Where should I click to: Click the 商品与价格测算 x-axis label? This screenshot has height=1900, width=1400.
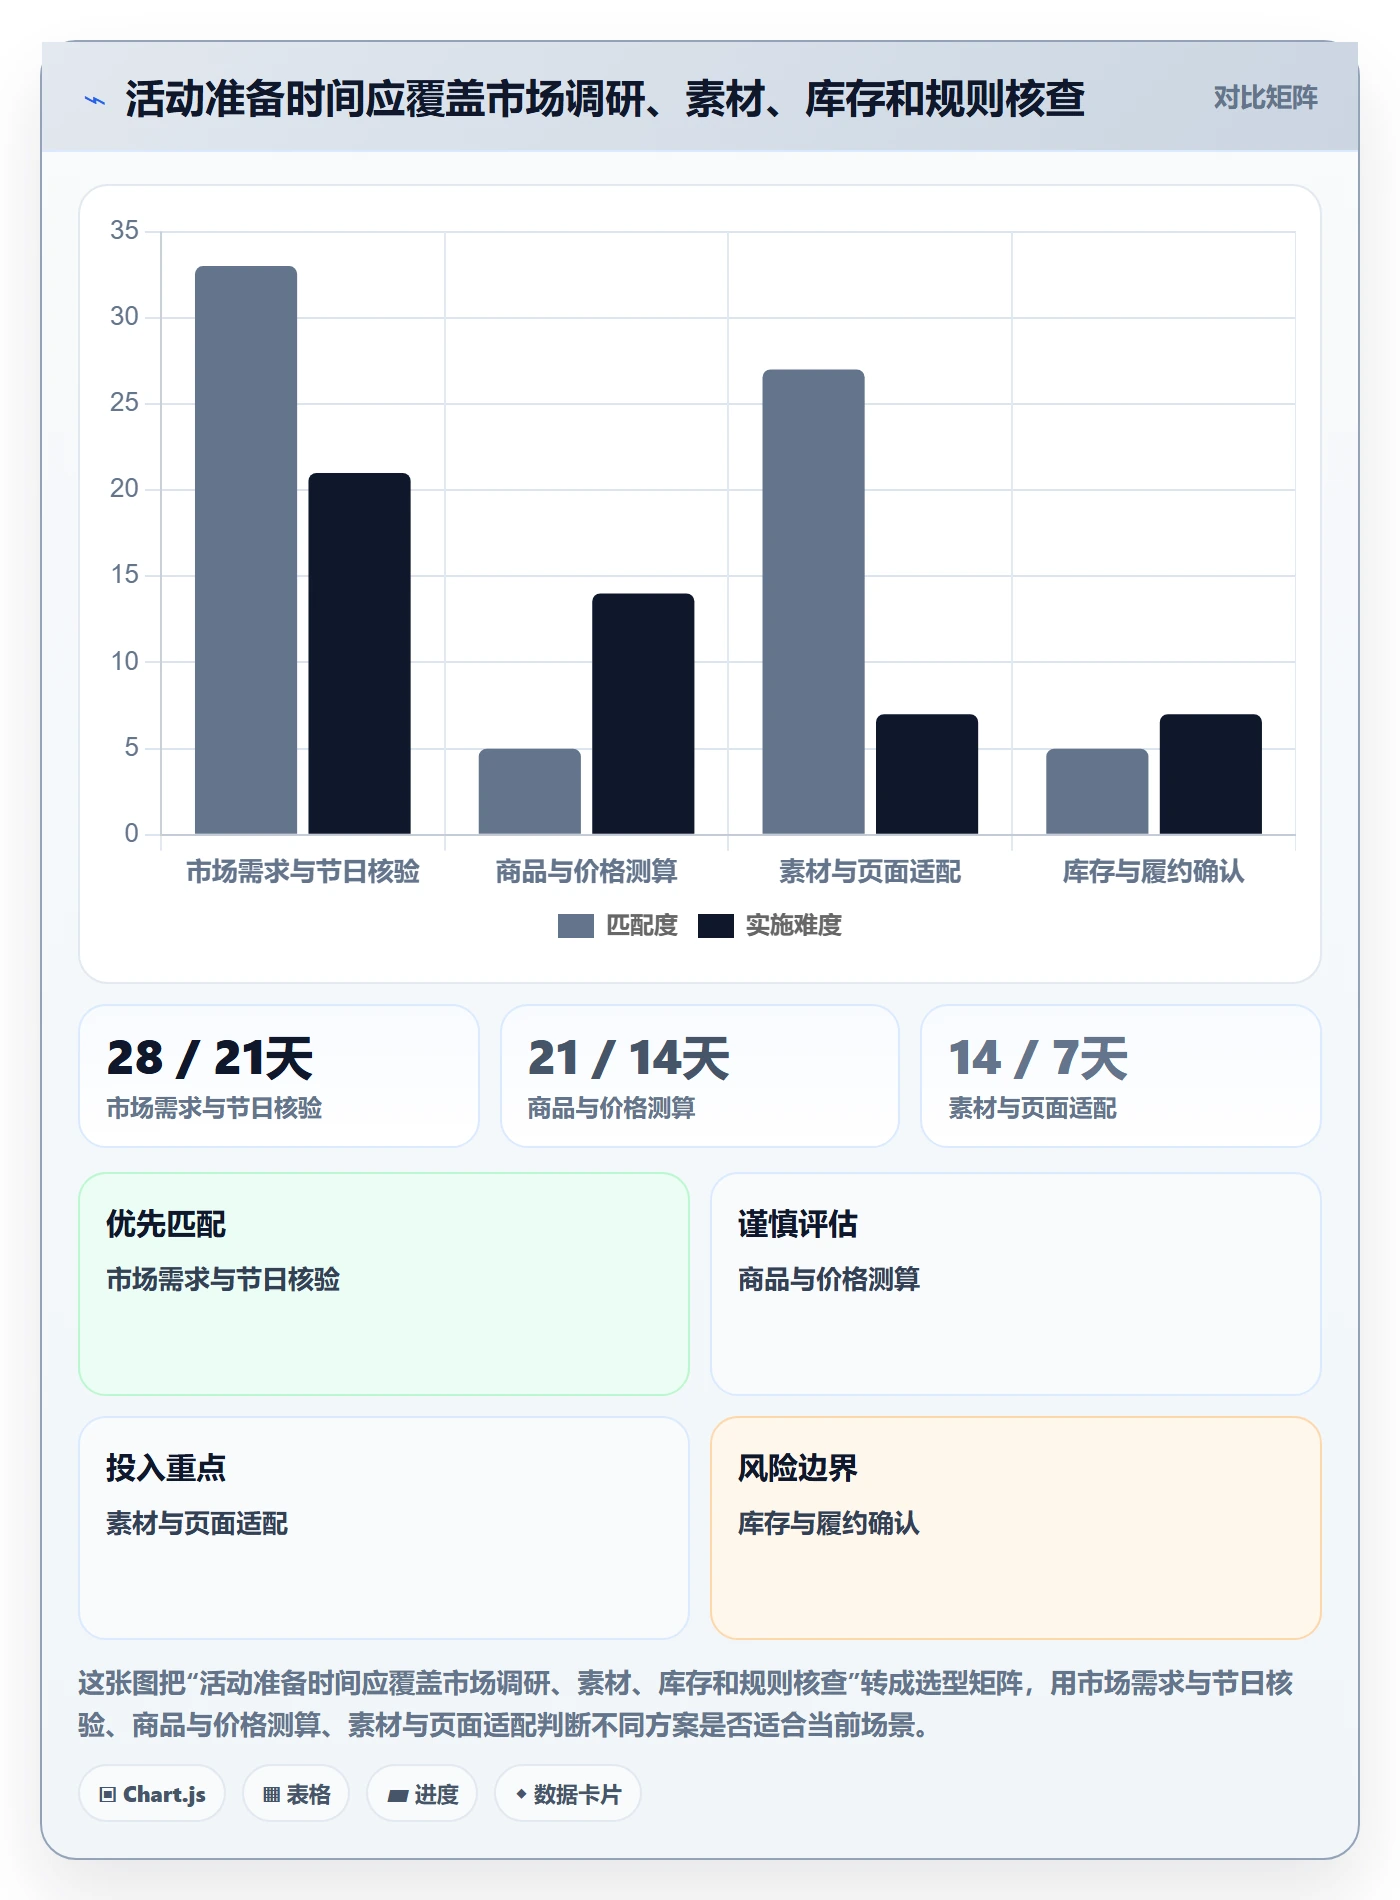point(587,872)
